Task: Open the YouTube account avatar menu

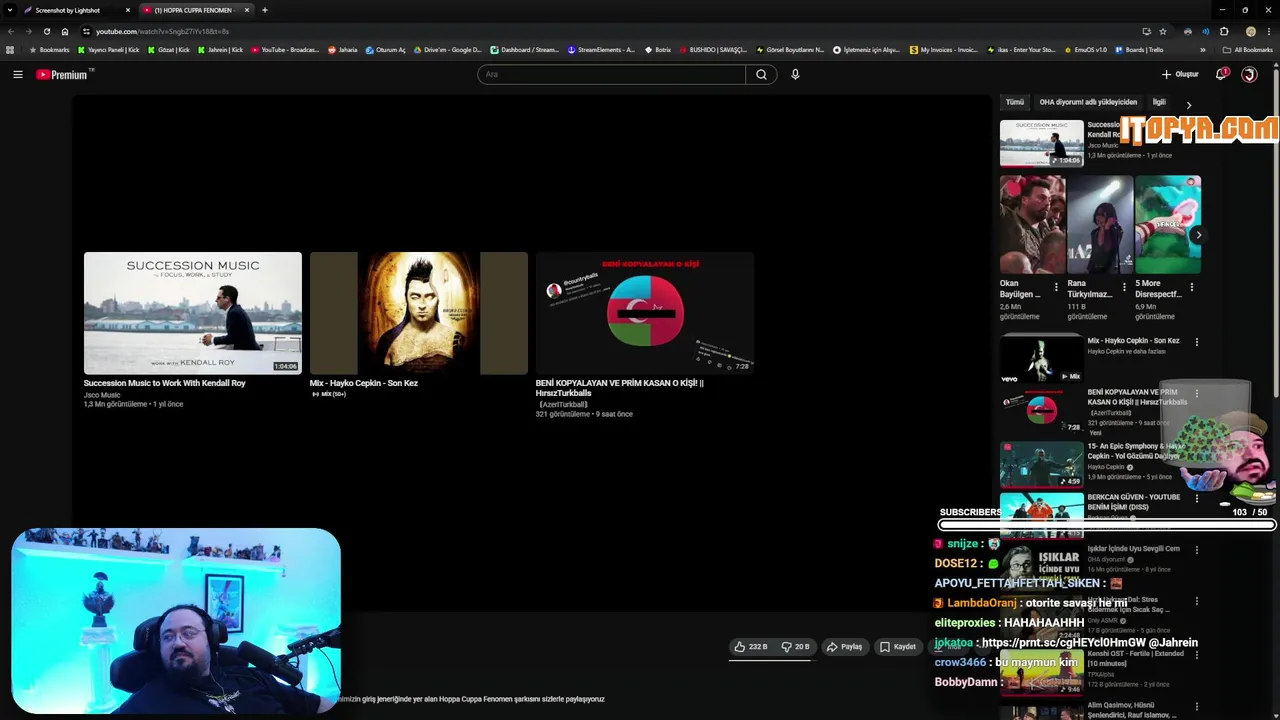Action: click(x=1249, y=74)
